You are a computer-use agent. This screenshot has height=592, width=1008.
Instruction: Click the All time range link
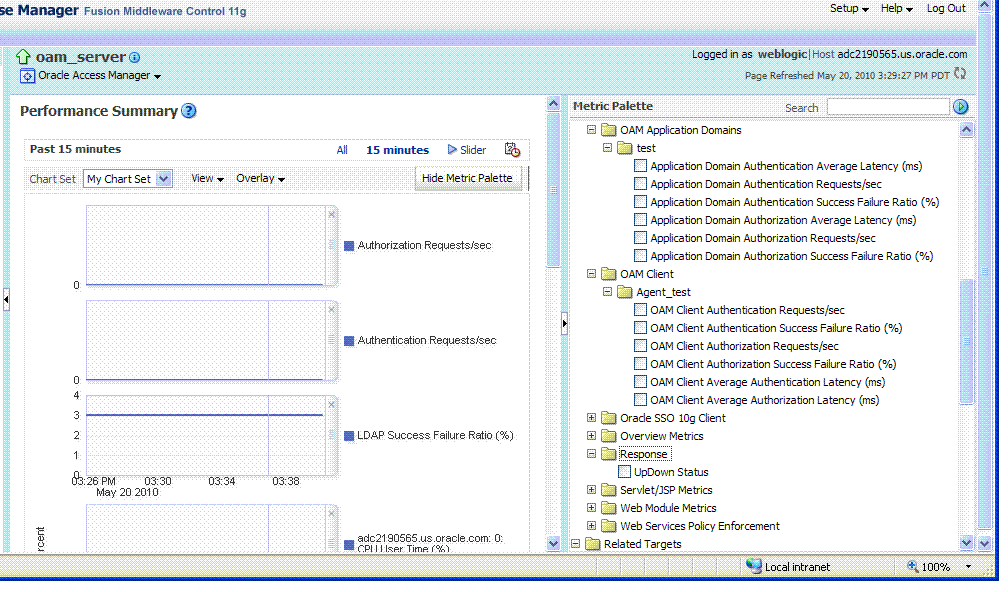click(x=342, y=150)
